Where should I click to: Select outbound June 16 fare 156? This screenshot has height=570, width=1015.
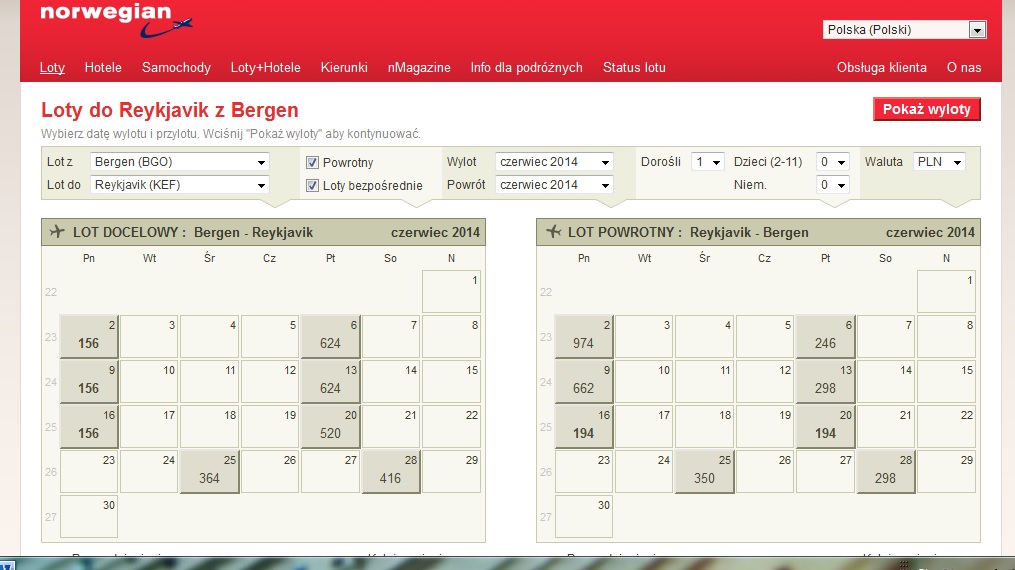[89, 426]
